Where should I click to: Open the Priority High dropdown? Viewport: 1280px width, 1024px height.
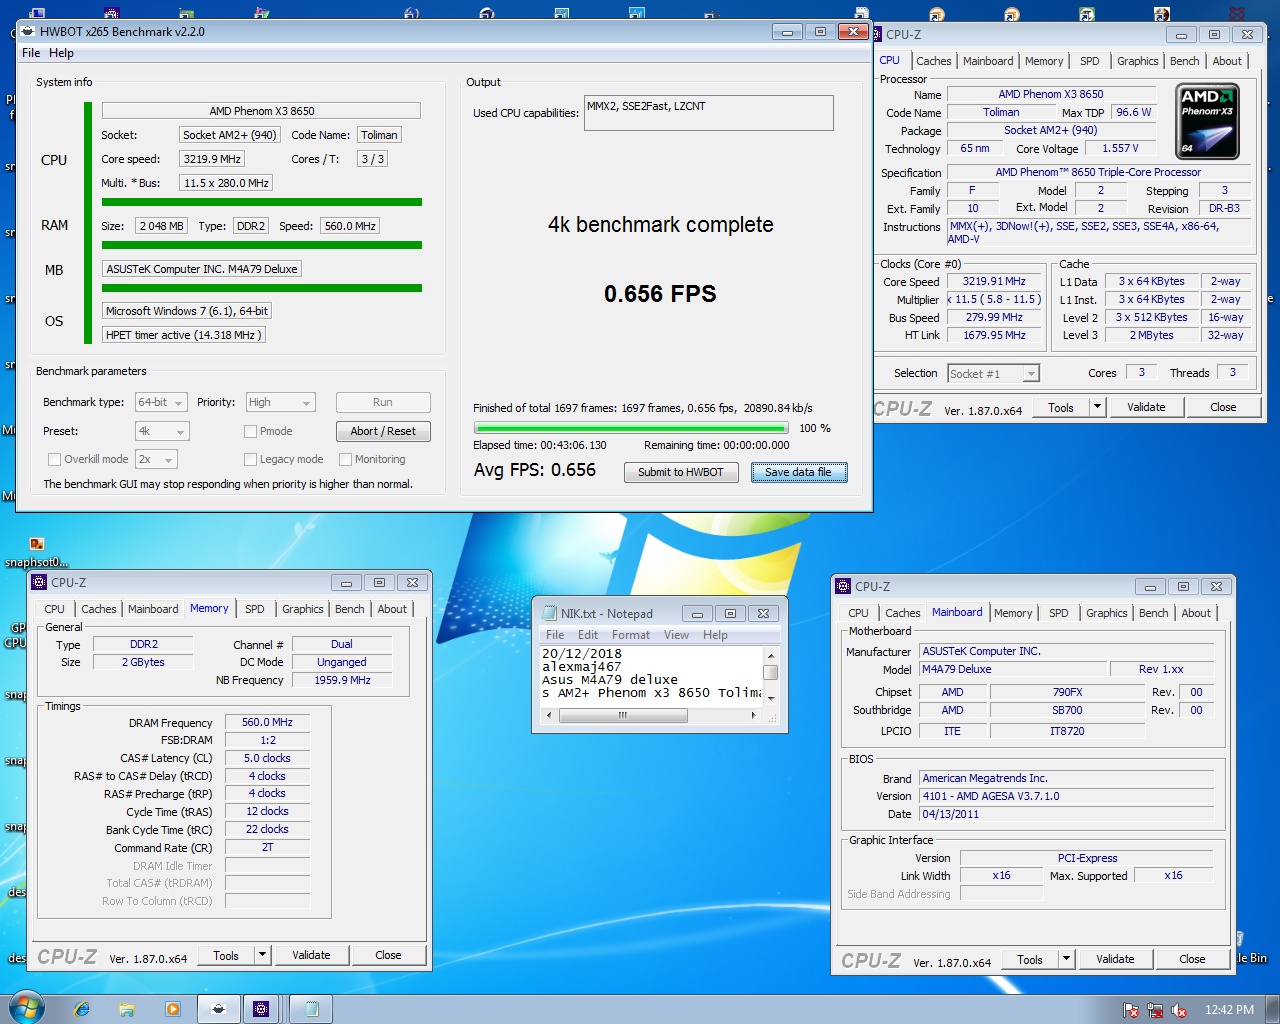(x=281, y=402)
